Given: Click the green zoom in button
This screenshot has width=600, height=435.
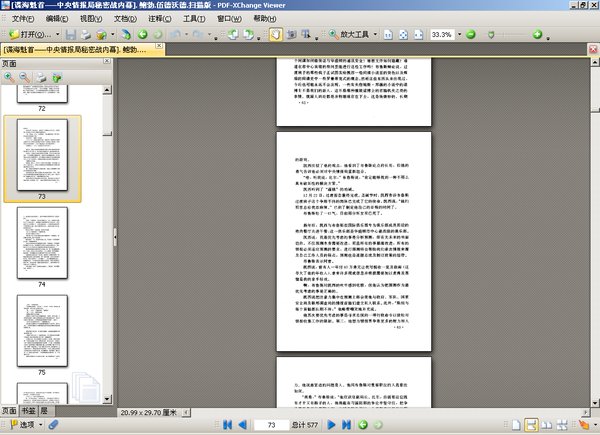Looking at the screenshot, I should tap(537, 34).
